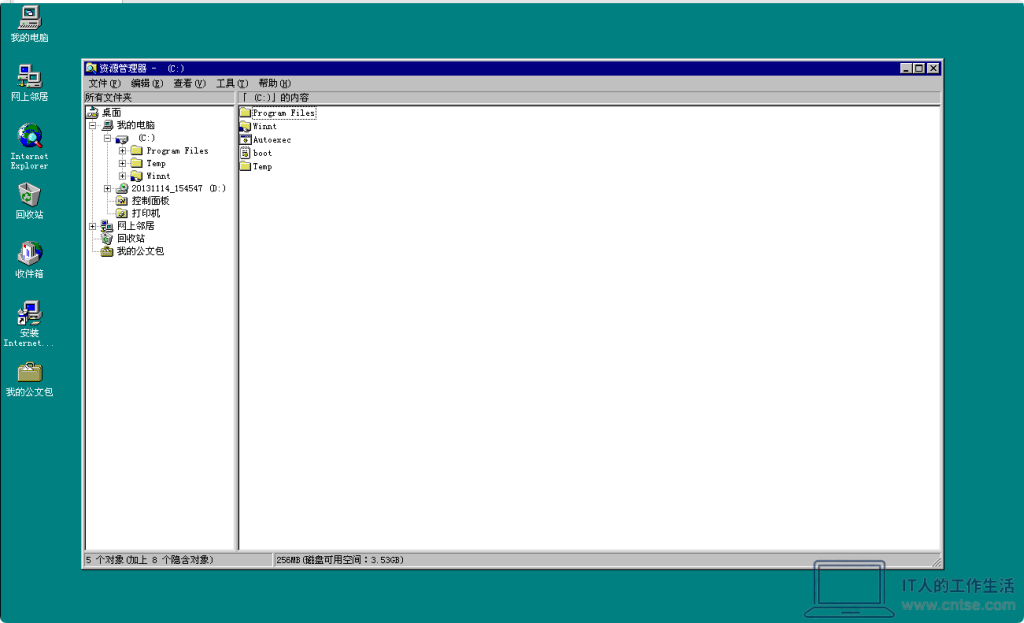Screen dimensions: 1024x623
Task: Select 20131114_154547 (D:) label in tree
Action: coord(179,188)
